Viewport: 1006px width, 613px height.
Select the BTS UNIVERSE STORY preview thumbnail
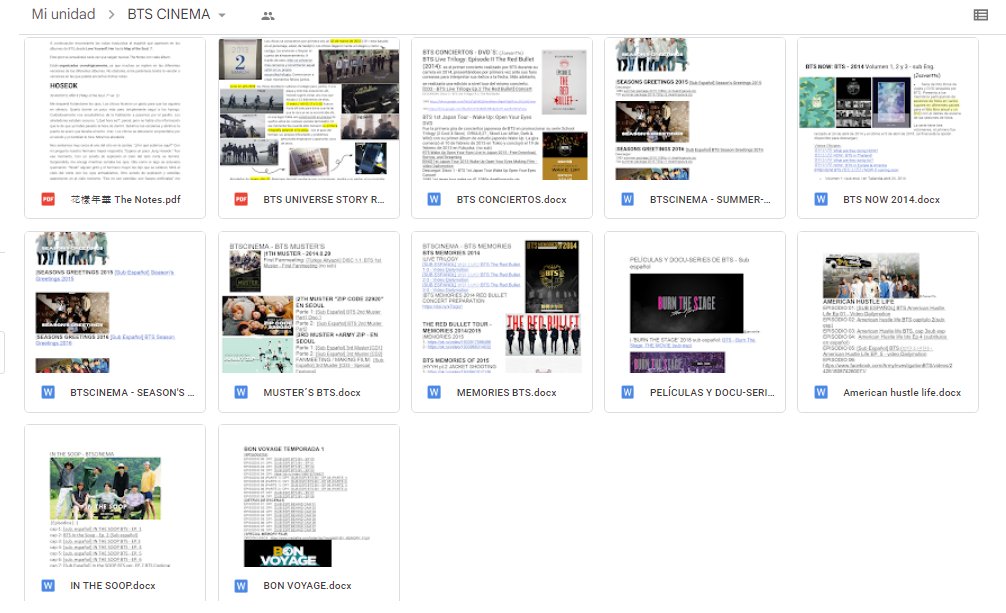click(x=309, y=109)
